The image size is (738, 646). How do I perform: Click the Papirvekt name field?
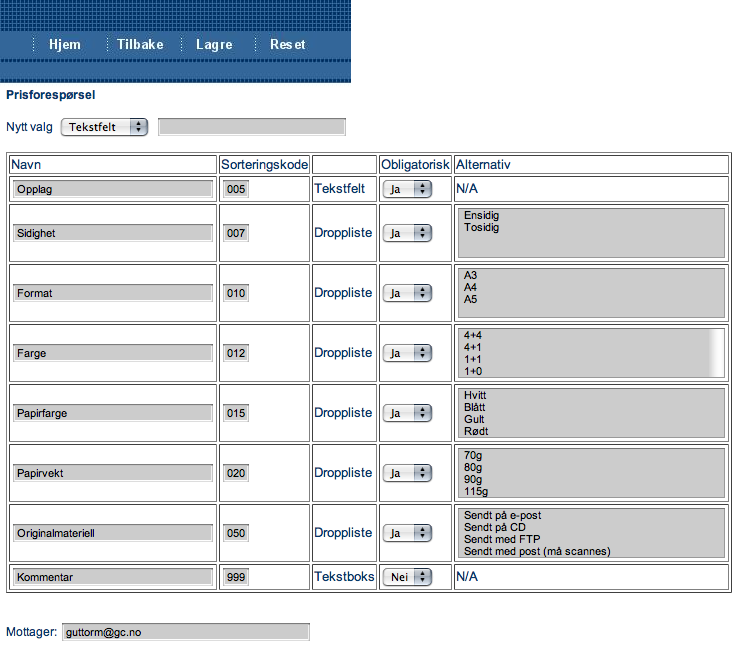[x=113, y=473]
